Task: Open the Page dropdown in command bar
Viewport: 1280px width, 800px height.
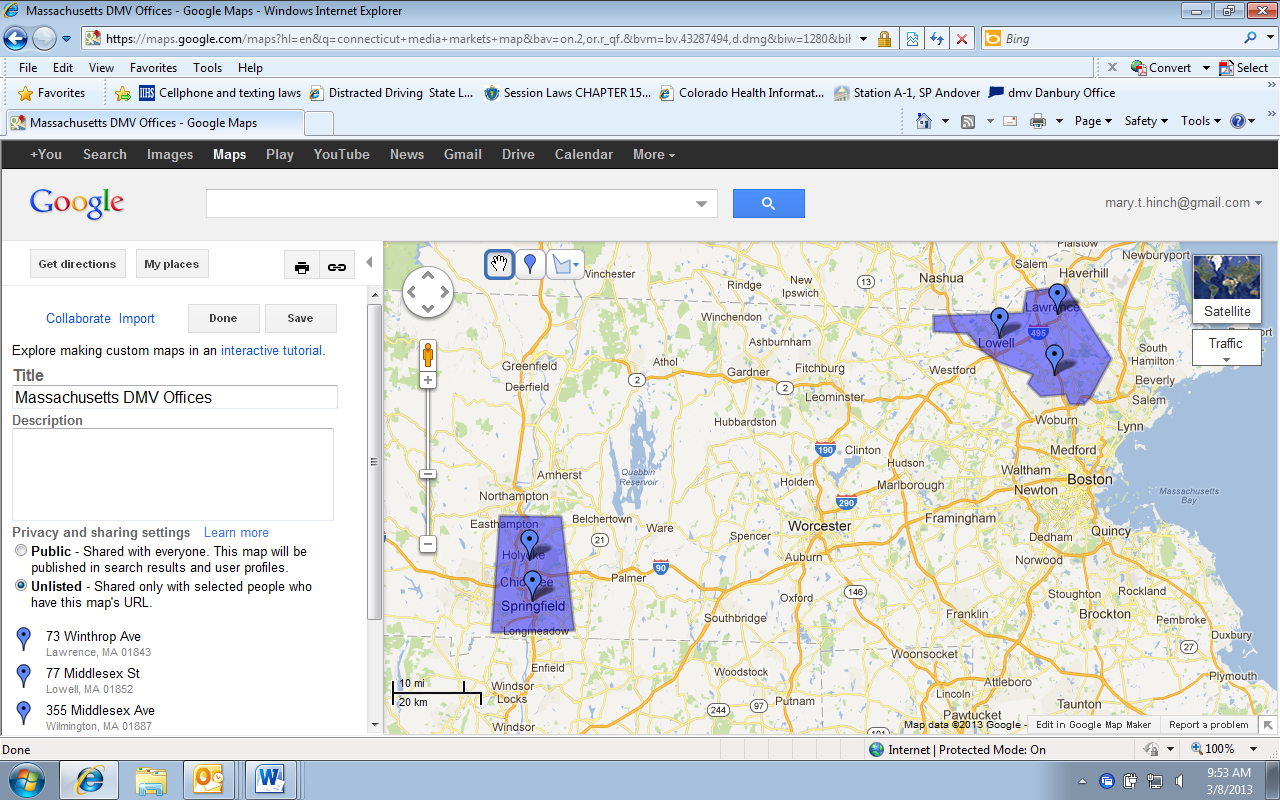Action: coord(1094,121)
